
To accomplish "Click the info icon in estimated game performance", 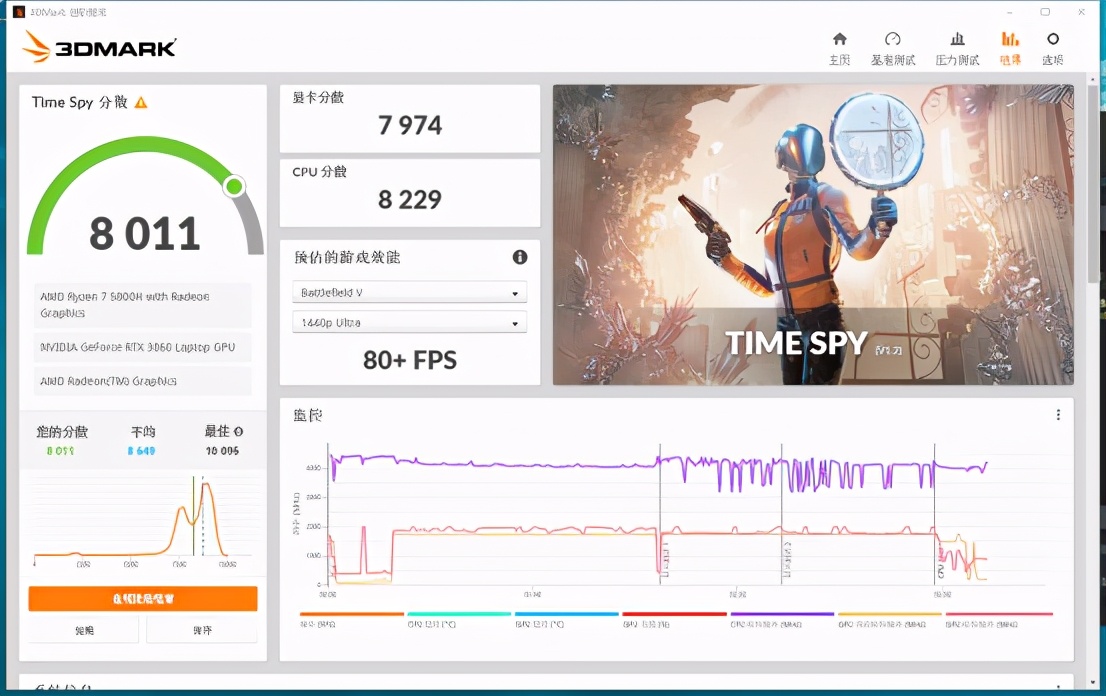I will [x=520, y=257].
